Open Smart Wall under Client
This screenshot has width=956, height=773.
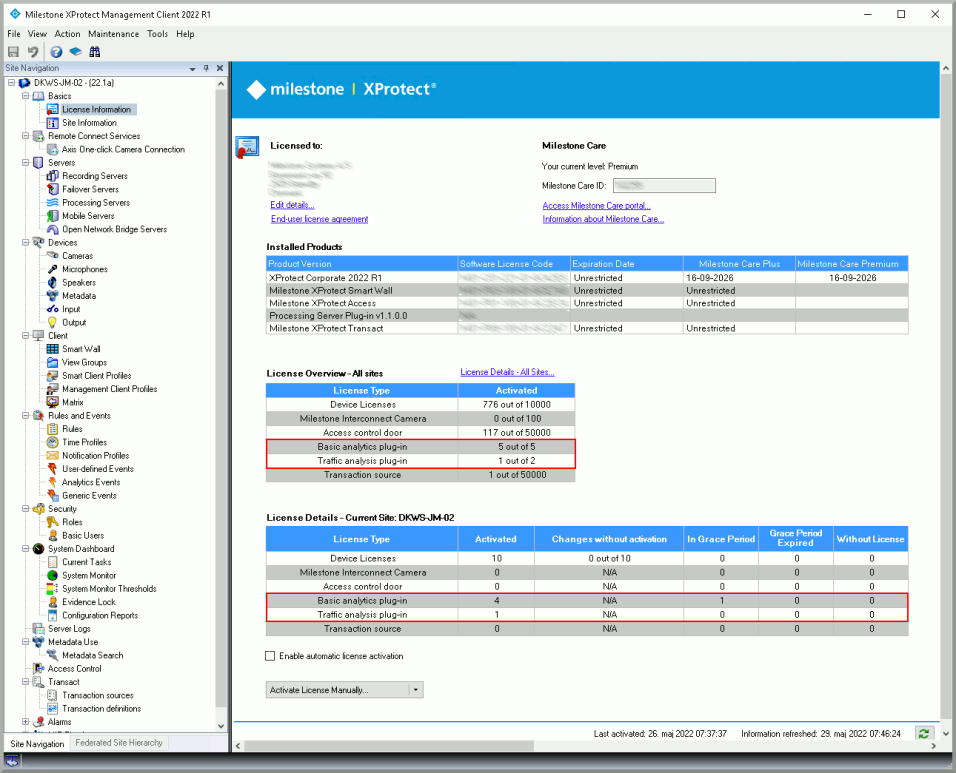click(81, 349)
